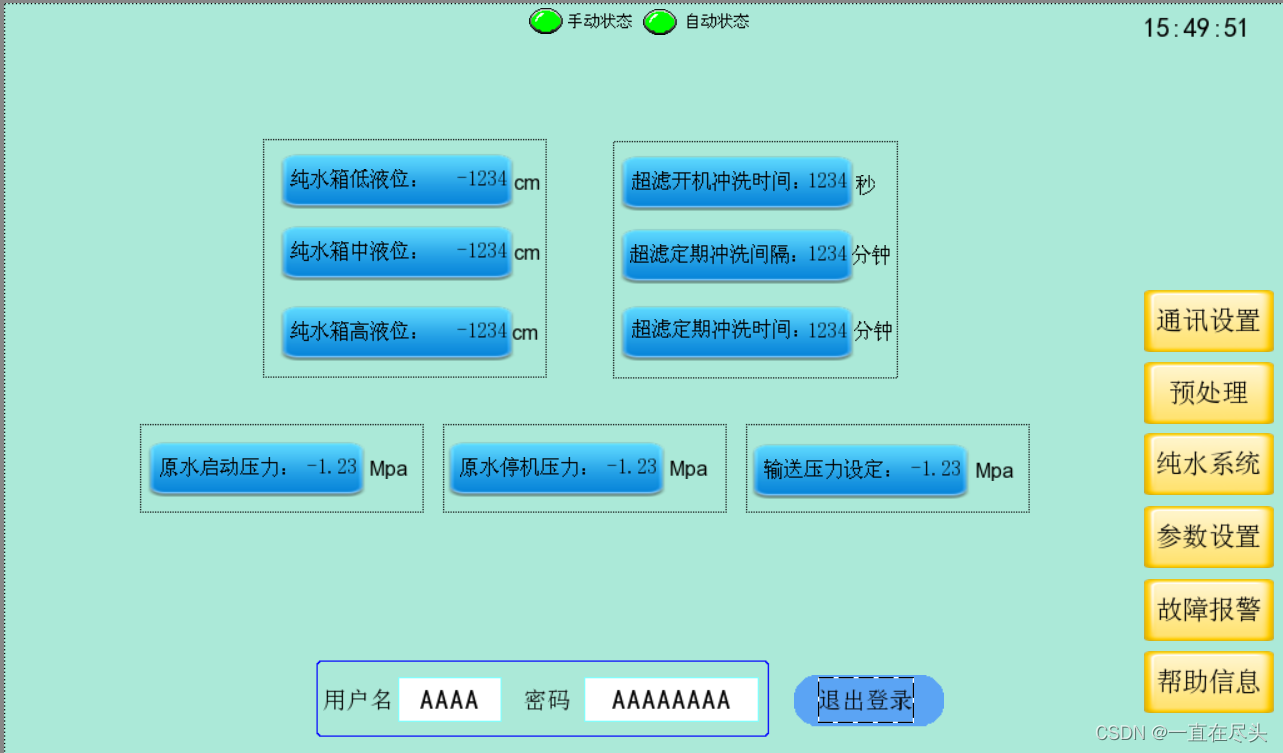
Task: Edit the 原水停机压力 value field
Action: tap(556, 468)
